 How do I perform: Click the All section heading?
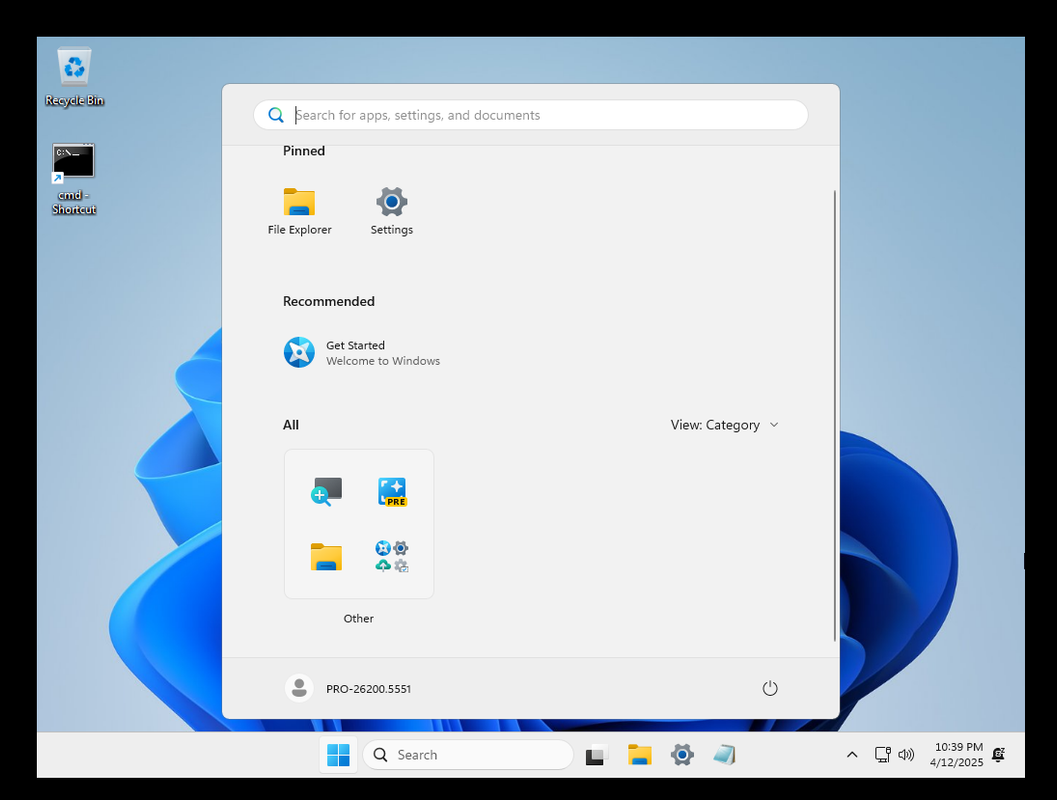291,425
